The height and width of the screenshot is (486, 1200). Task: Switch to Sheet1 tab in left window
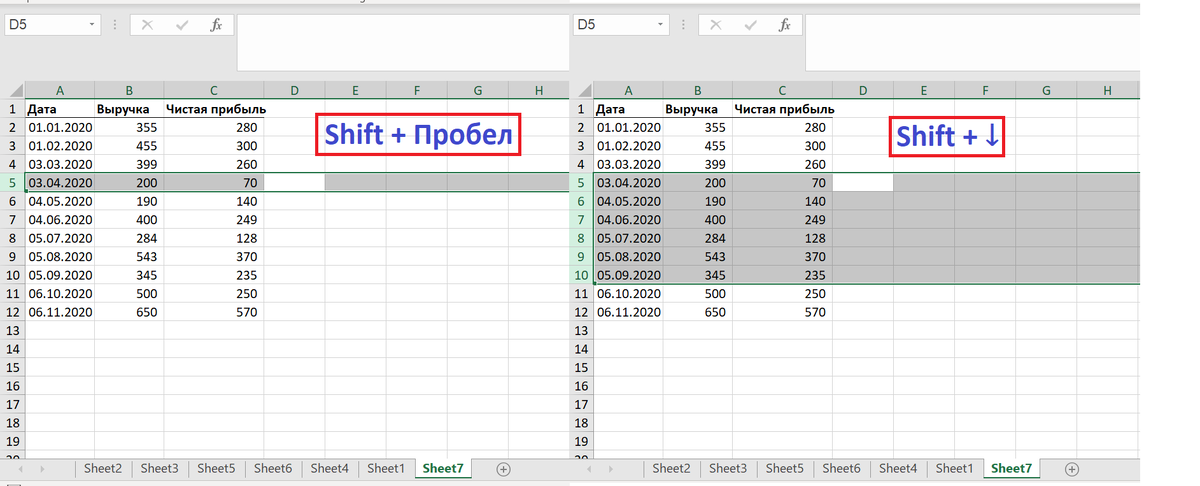click(x=386, y=468)
